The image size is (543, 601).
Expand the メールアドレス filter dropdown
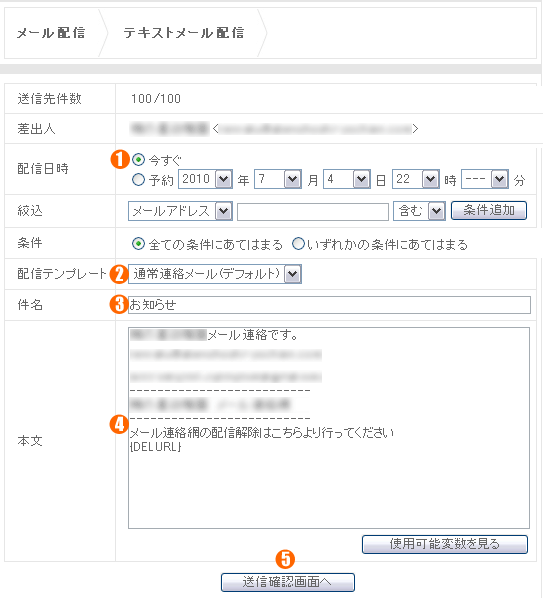(x=180, y=211)
